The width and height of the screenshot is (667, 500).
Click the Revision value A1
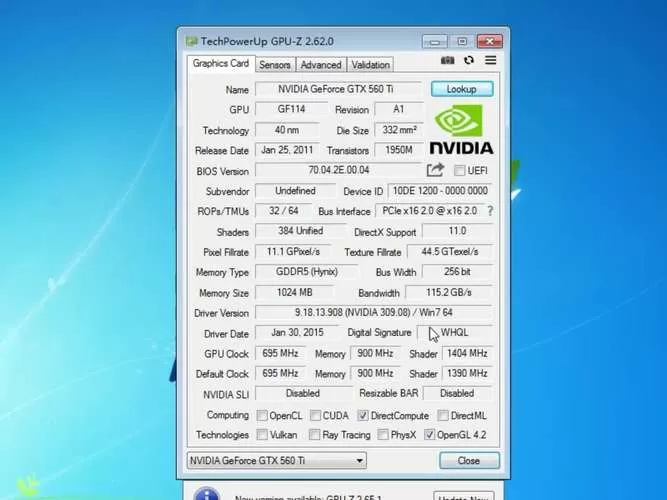[399, 109]
